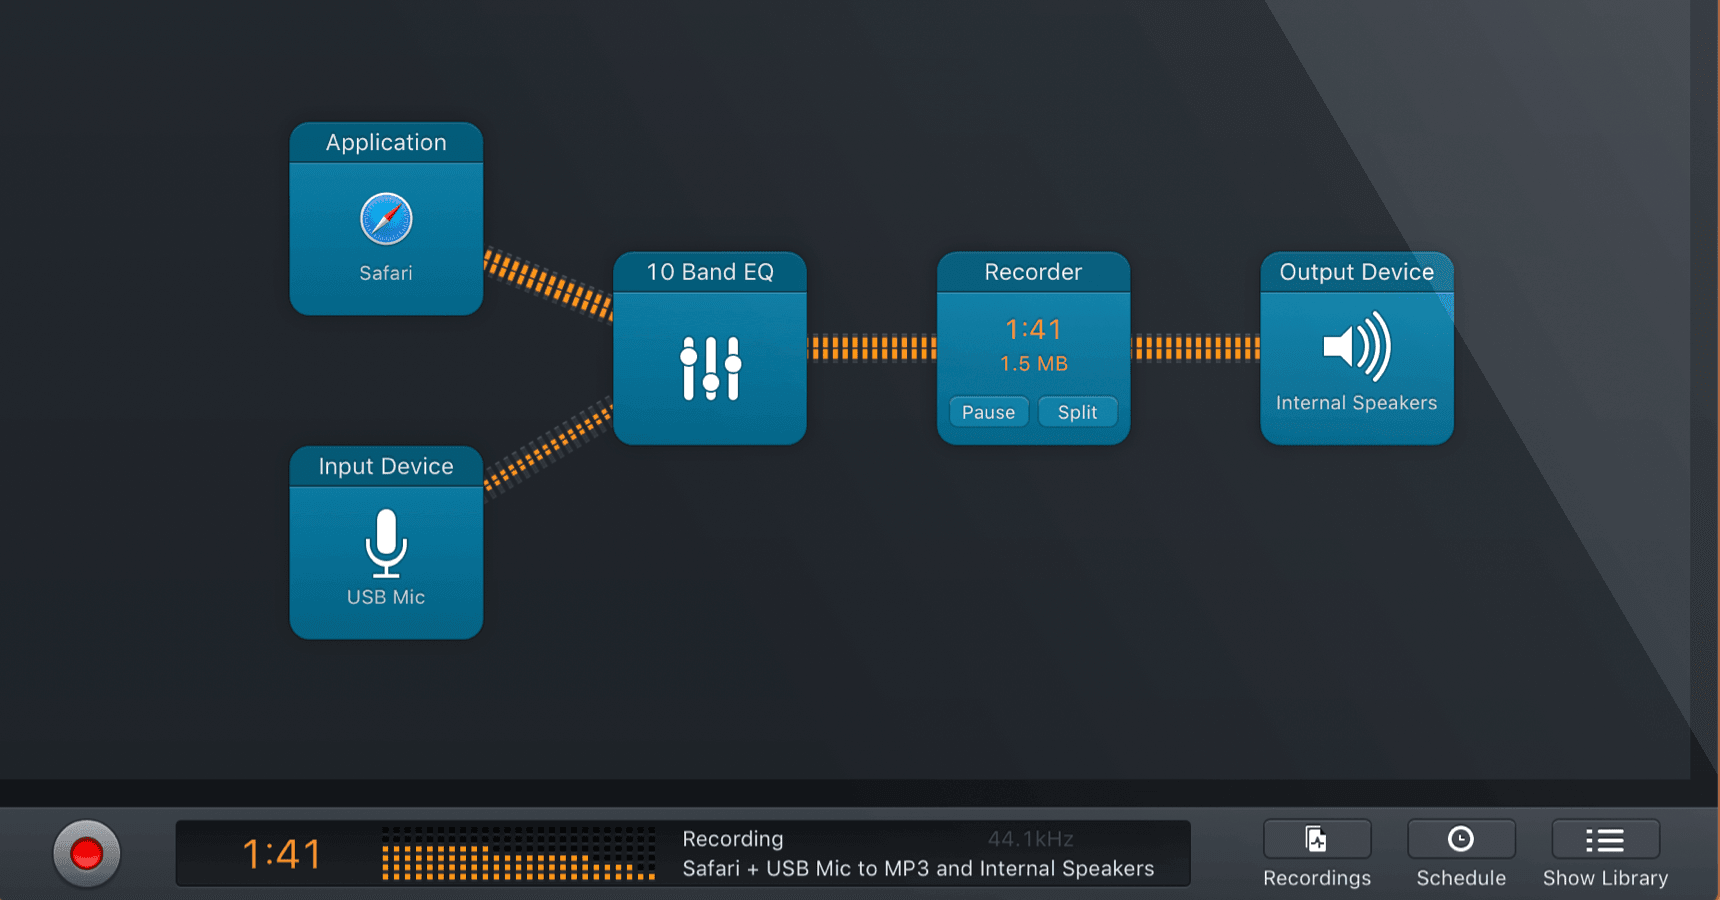Click the Output Device block header
The width and height of the screenshot is (1720, 900).
click(x=1356, y=272)
